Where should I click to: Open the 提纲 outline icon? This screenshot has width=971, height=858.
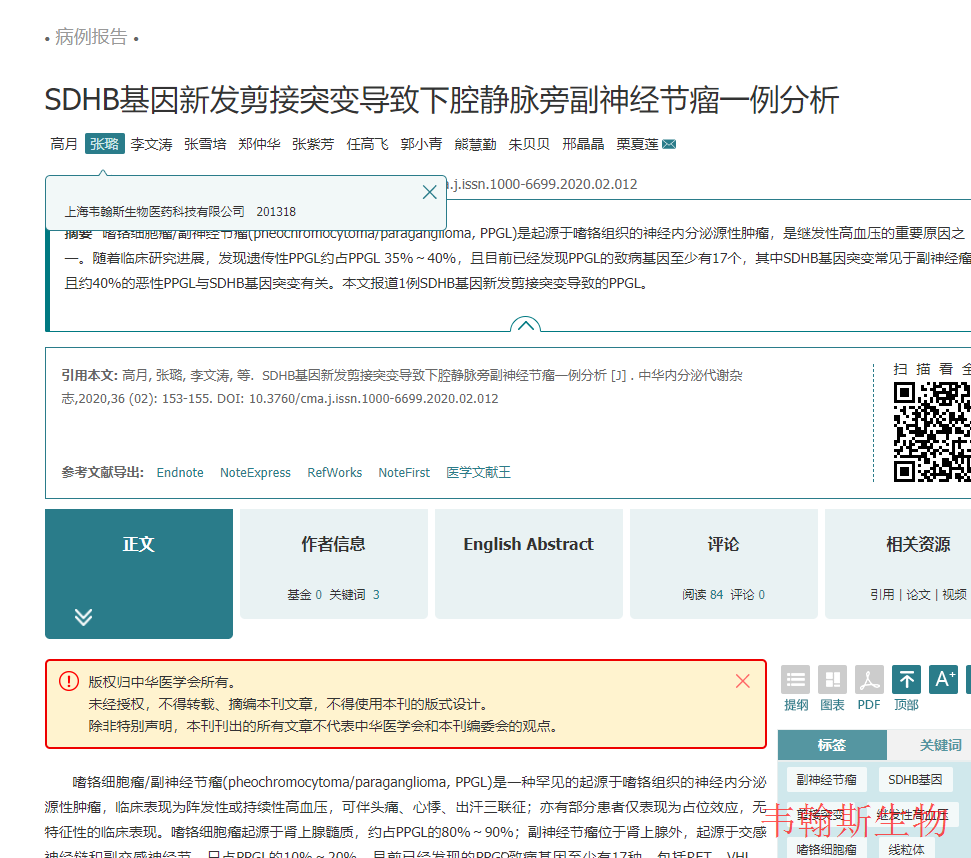coord(796,680)
